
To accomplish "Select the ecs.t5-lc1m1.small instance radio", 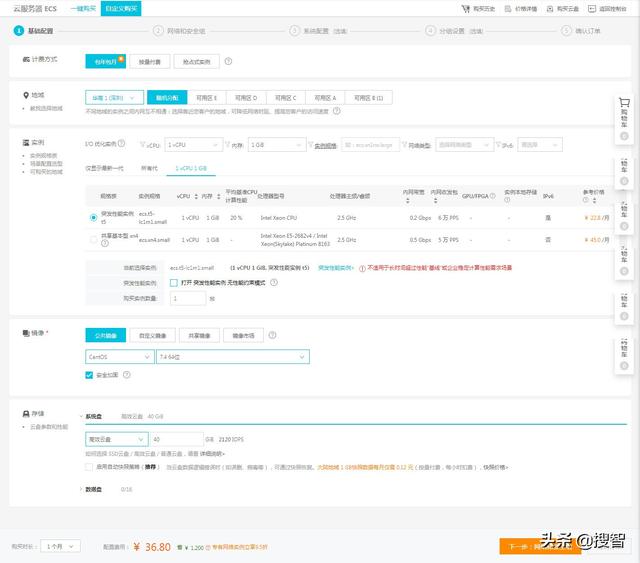I will (93, 218).
